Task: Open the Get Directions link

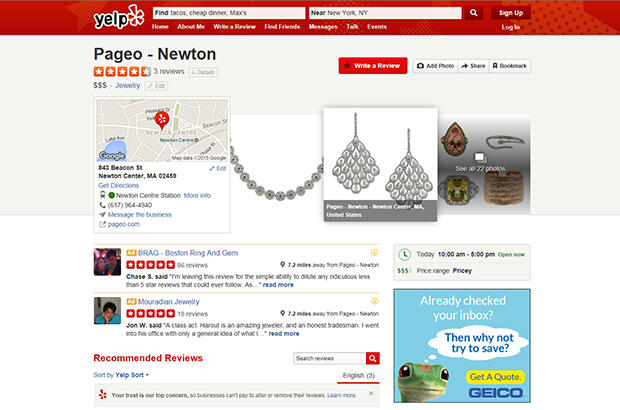Action: 119,185
